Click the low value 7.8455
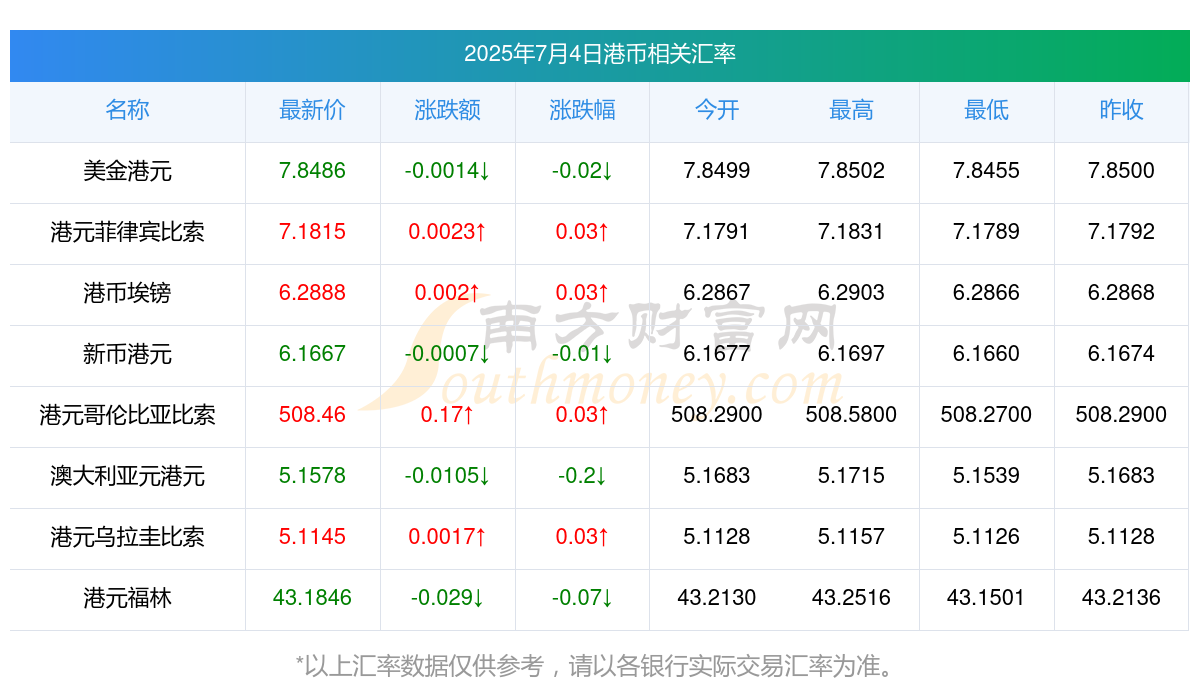The image size is (1200, 698). (986, 171)
